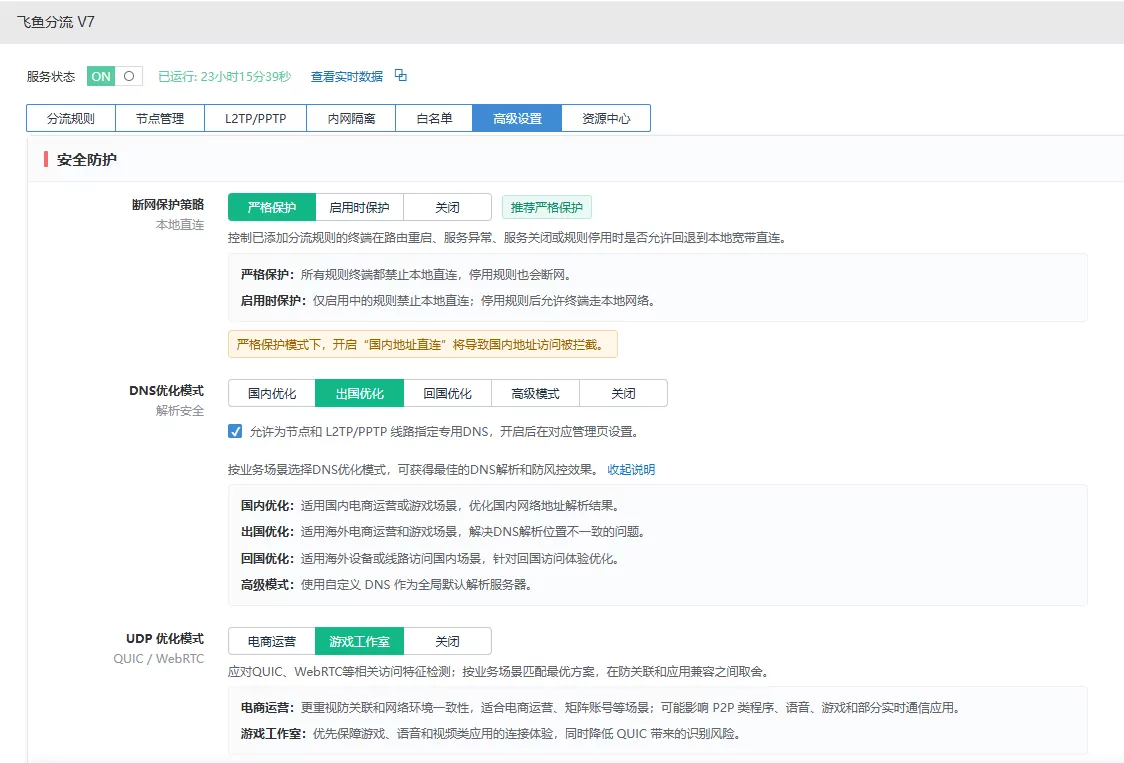The width and height of the screenshot is (1124, 763).
Task: Click the 本地直连 sublabel
Action: click(180, 224)
